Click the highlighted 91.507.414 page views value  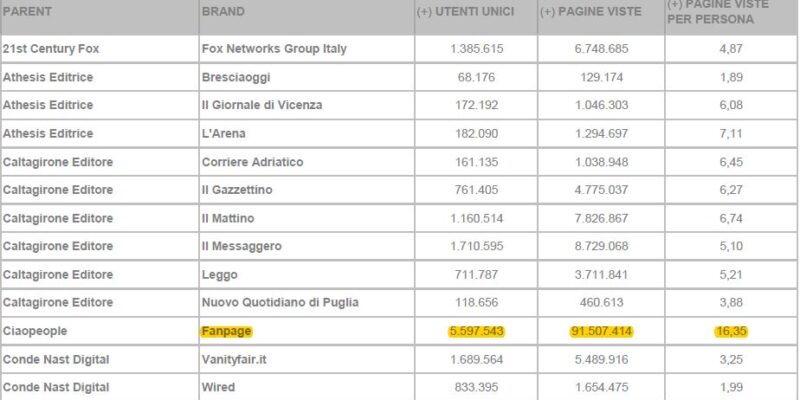(601, 332)
